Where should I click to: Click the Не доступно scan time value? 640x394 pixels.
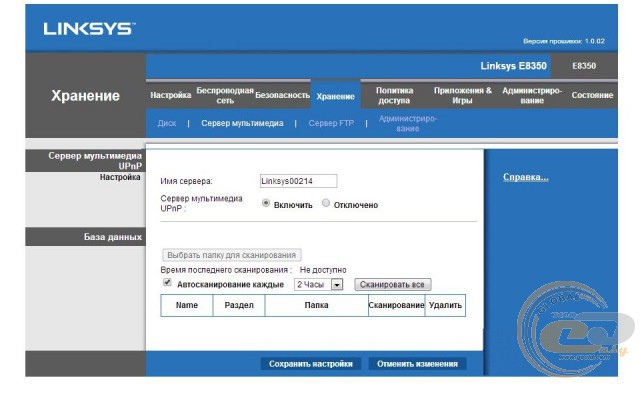click(323, 270)
